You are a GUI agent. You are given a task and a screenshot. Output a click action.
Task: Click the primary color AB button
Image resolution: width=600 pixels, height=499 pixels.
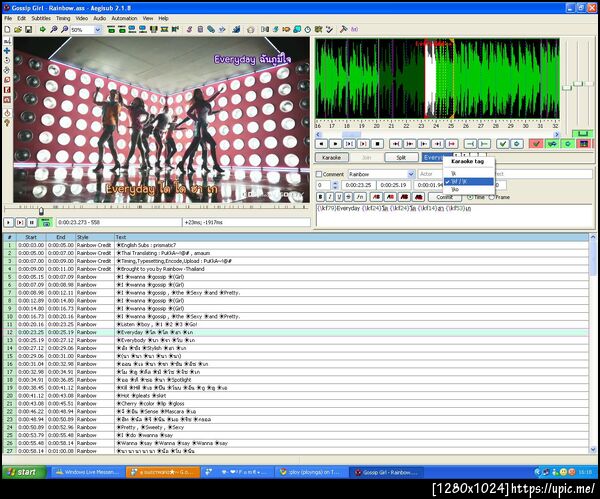376,197
